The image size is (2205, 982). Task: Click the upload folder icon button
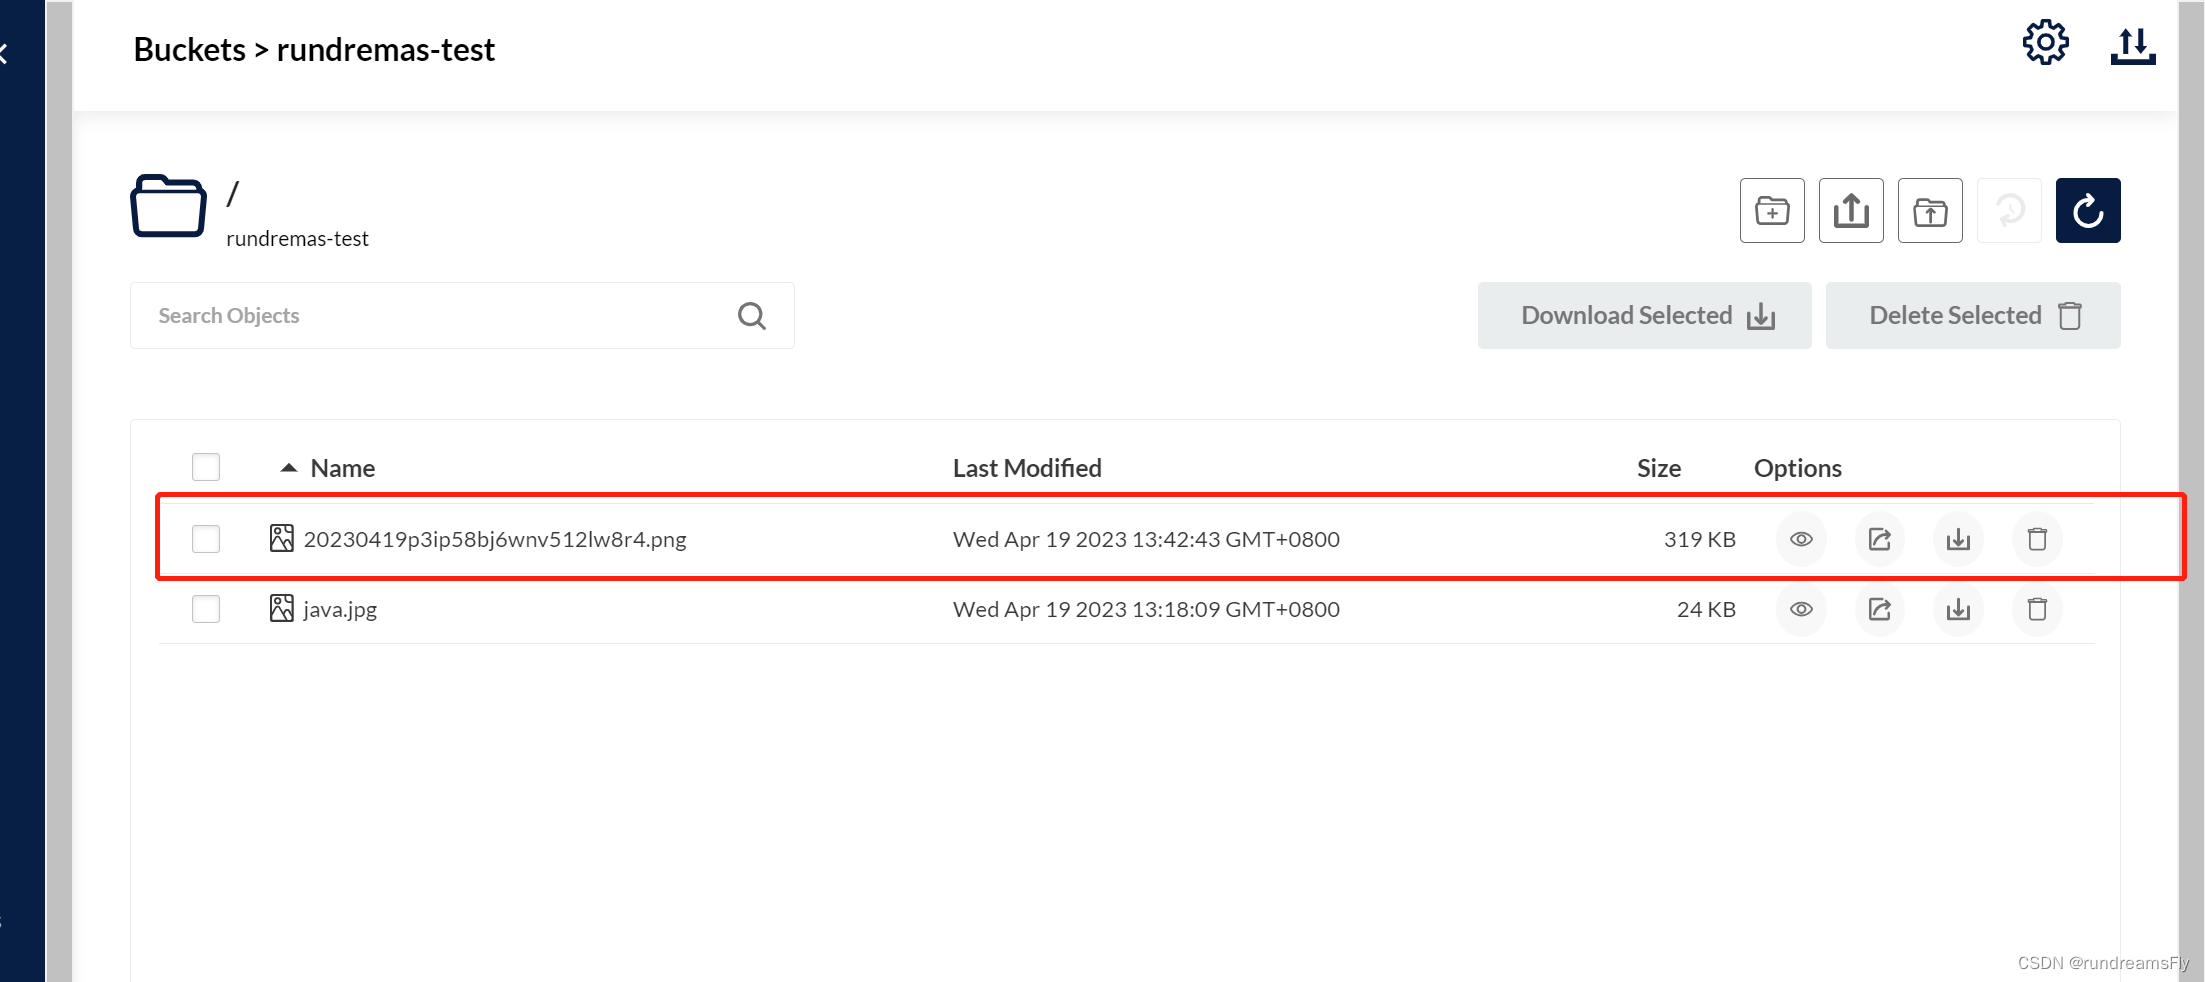(1930, 211)
